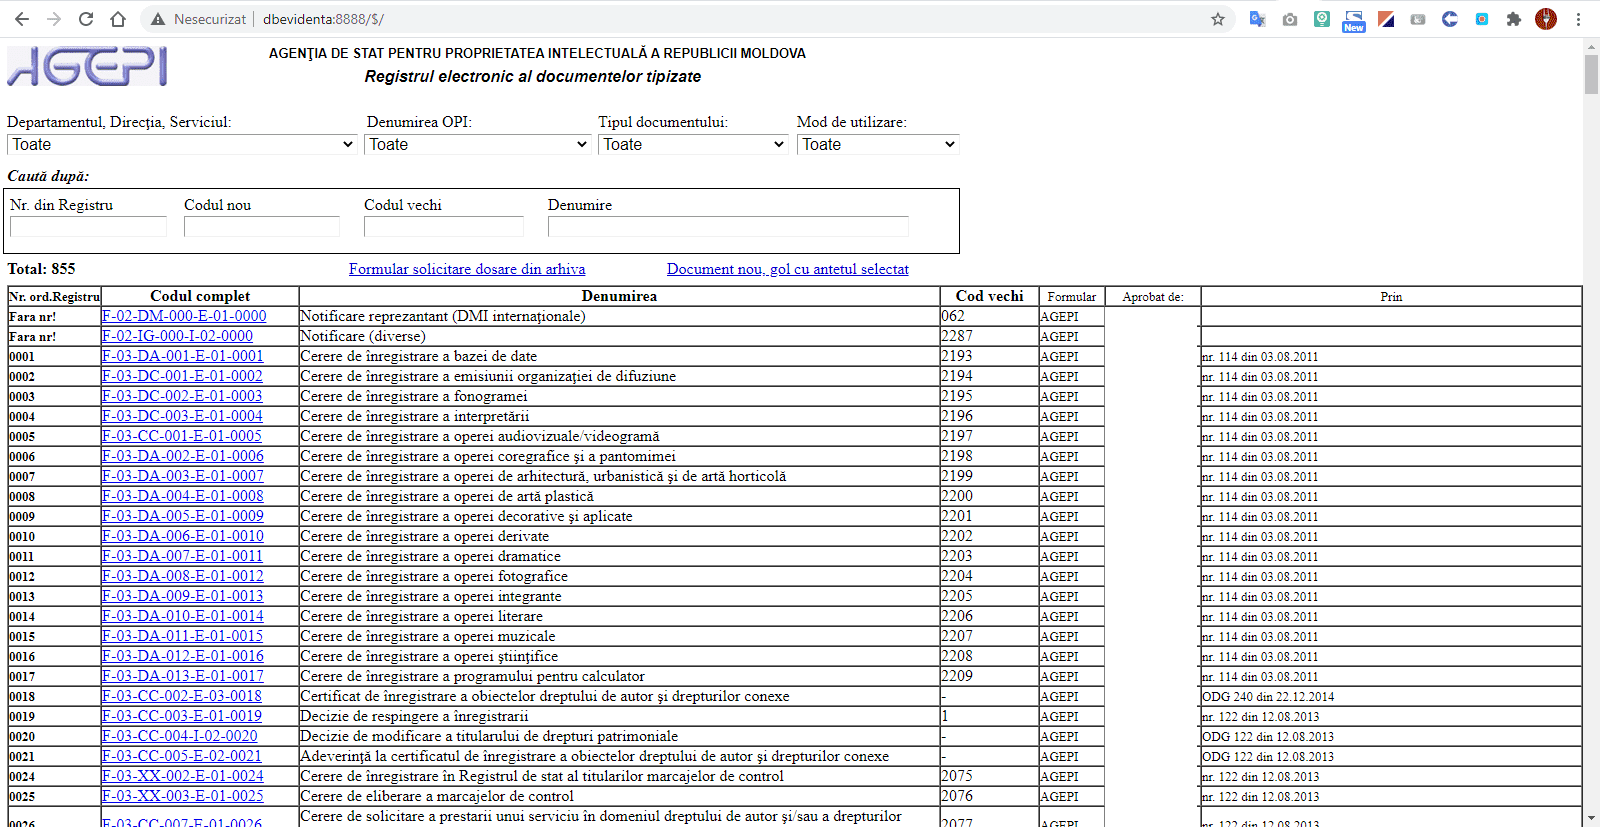The width and height of the screenshot is (1600, 832).
Task: Open document F-03-DC-003-E-01-0004
Action: click(x=182, y=416)
